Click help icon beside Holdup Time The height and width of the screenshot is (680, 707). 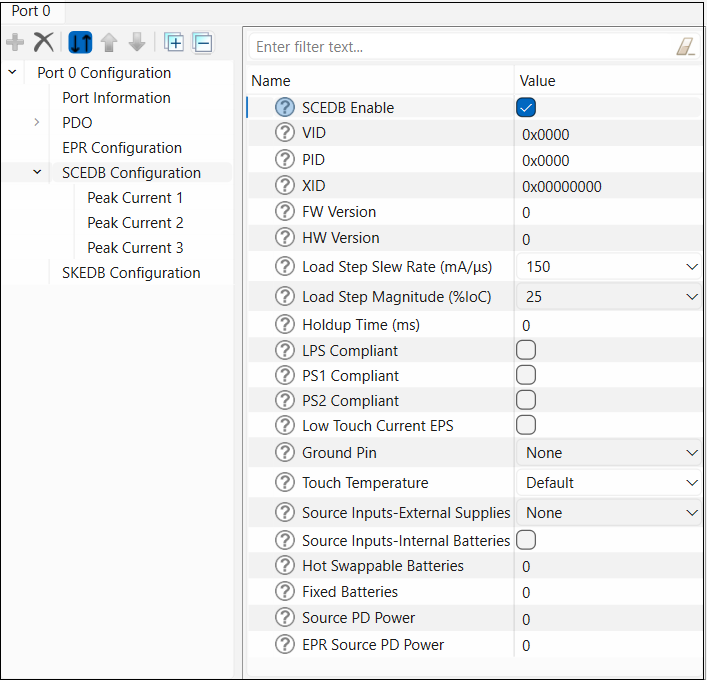[285, 325]
